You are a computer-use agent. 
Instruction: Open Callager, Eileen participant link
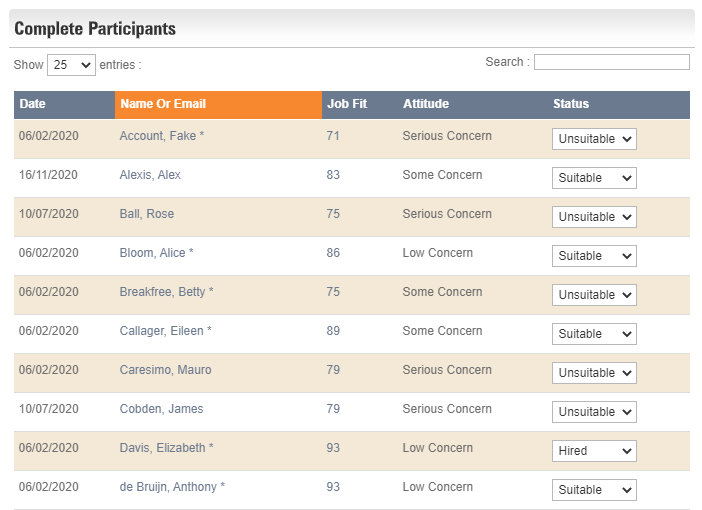point(161,331)
